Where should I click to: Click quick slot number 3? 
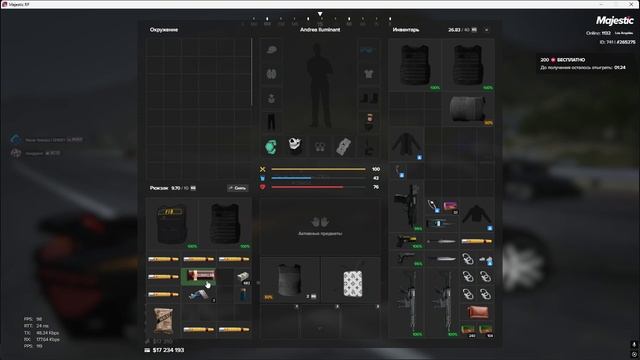point(360,321)
